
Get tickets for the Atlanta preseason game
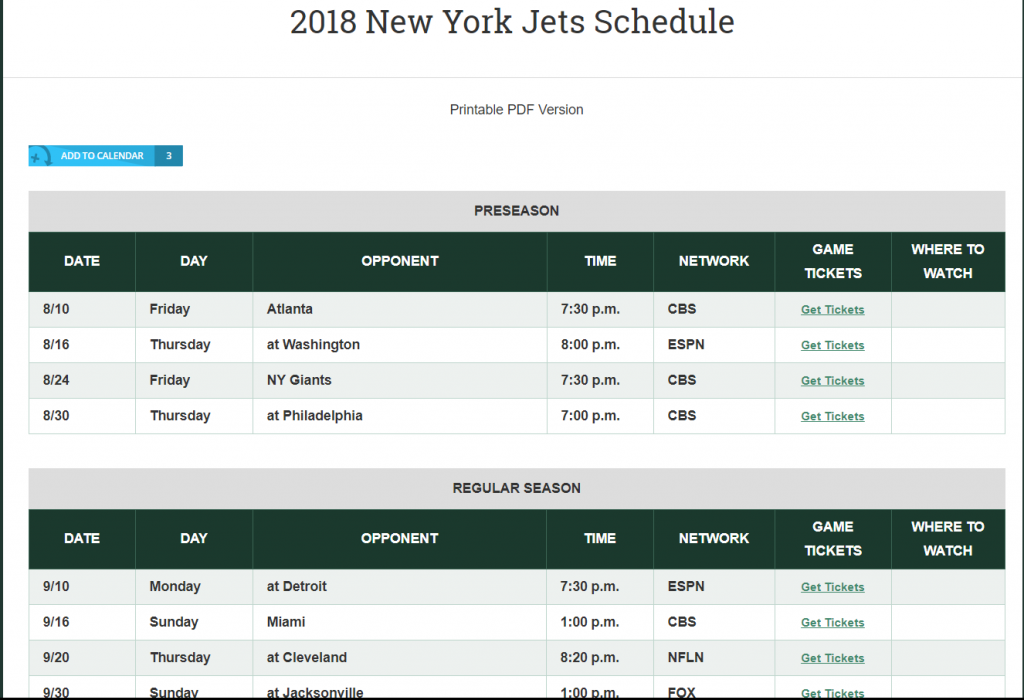832,310
